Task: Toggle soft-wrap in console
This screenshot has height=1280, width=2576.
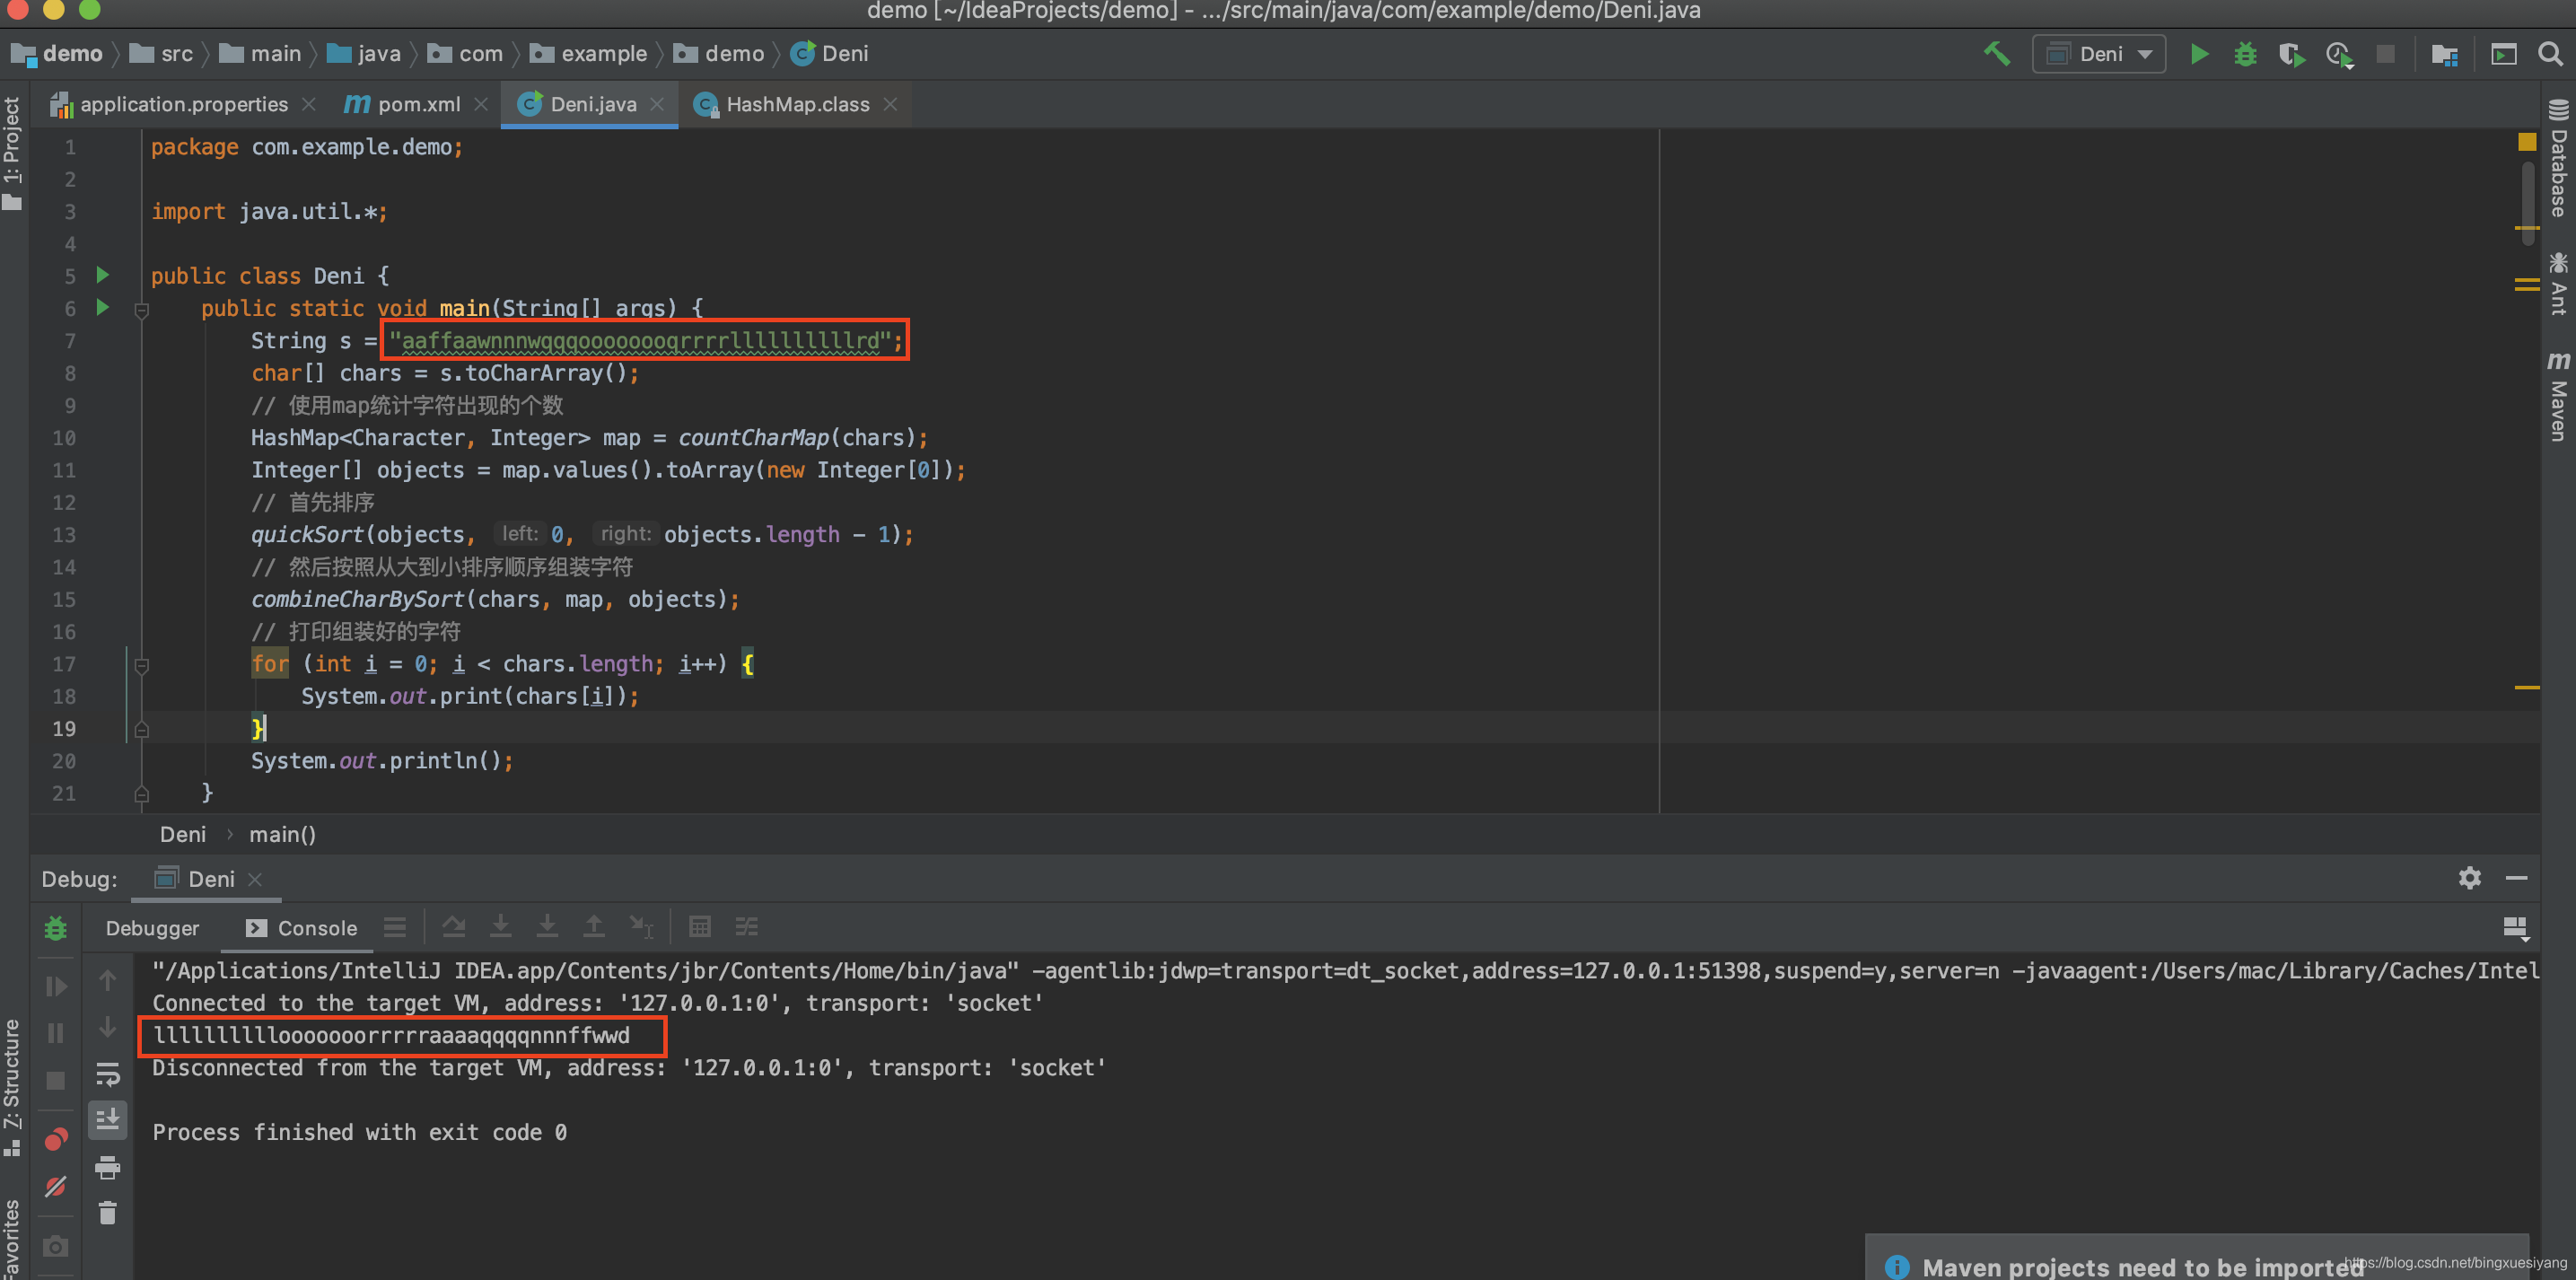Action: [x=108, y=1074]
